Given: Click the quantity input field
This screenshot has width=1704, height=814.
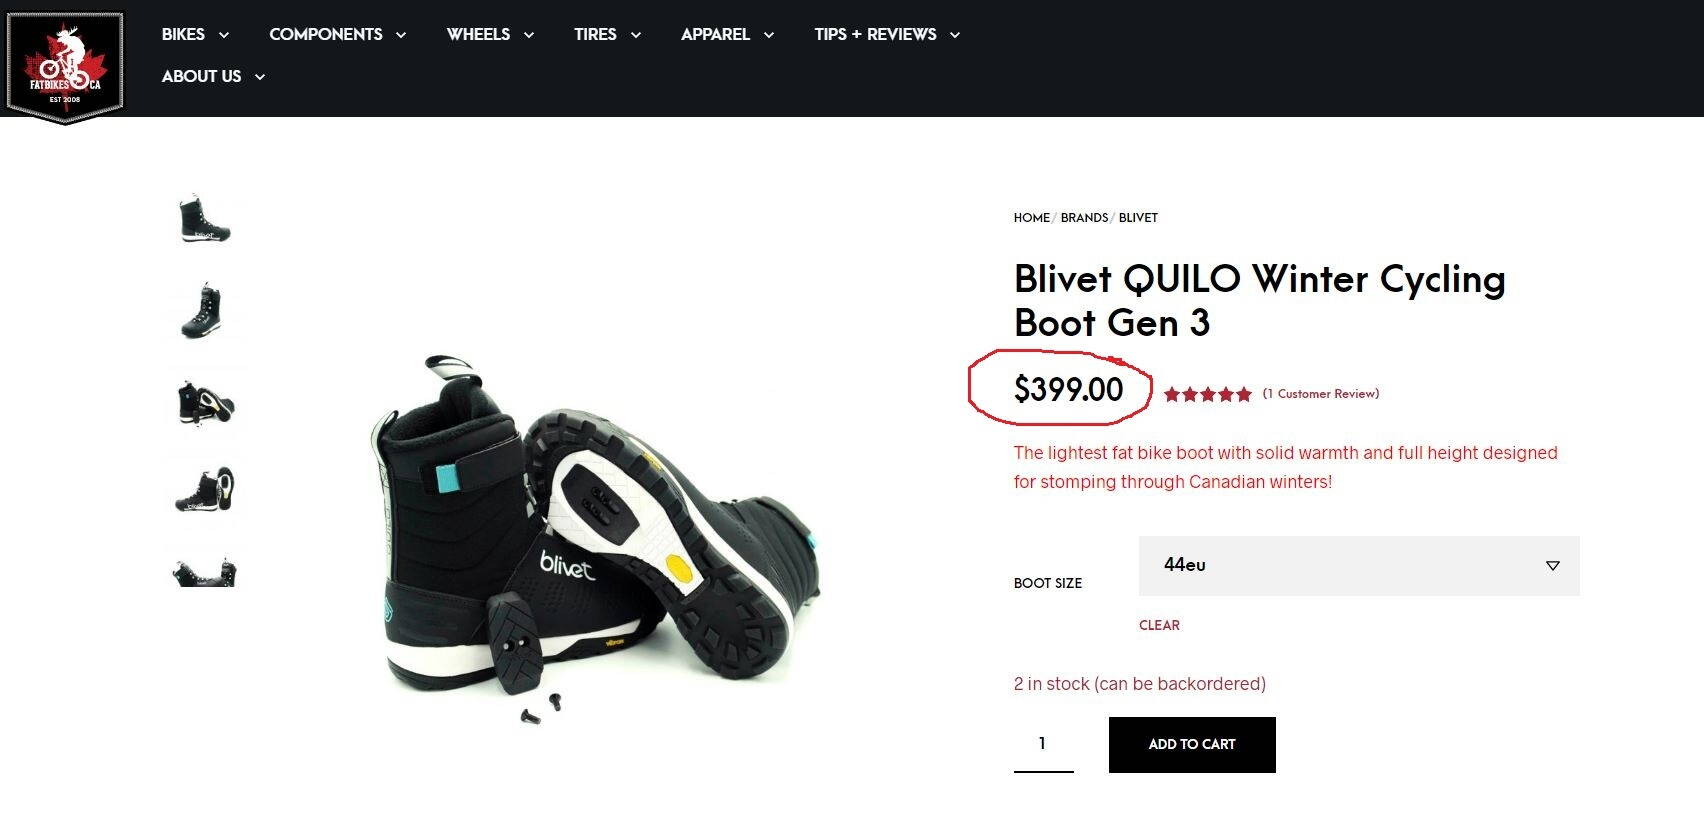Looking at the screenshot, I should pos(1043,744).
